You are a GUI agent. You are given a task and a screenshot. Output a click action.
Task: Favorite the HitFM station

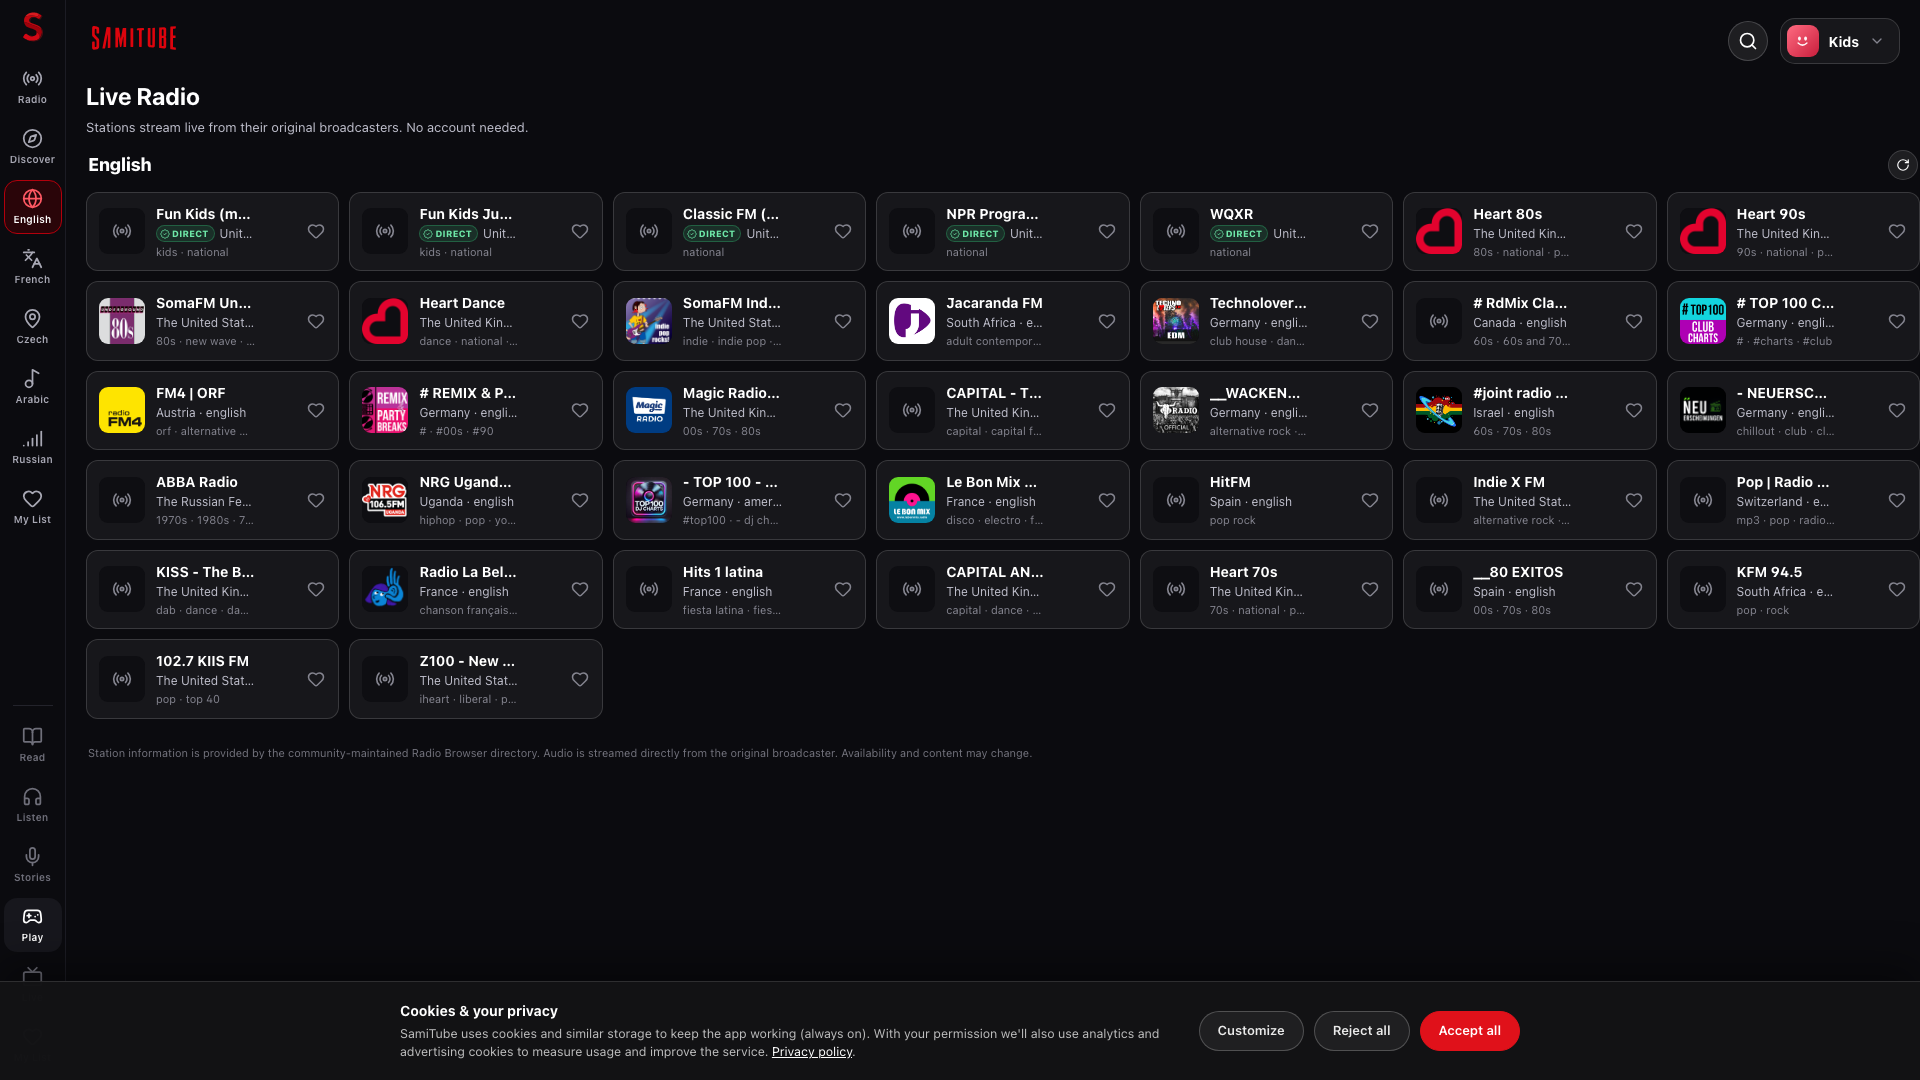1370,501
